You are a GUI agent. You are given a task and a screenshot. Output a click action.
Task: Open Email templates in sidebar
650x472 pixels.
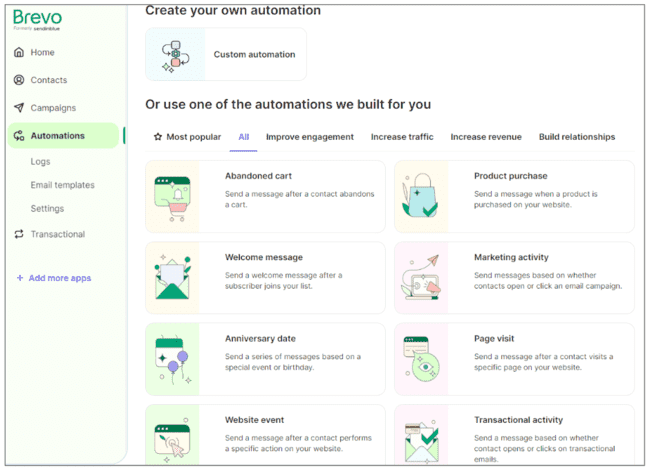pos(62,185)
